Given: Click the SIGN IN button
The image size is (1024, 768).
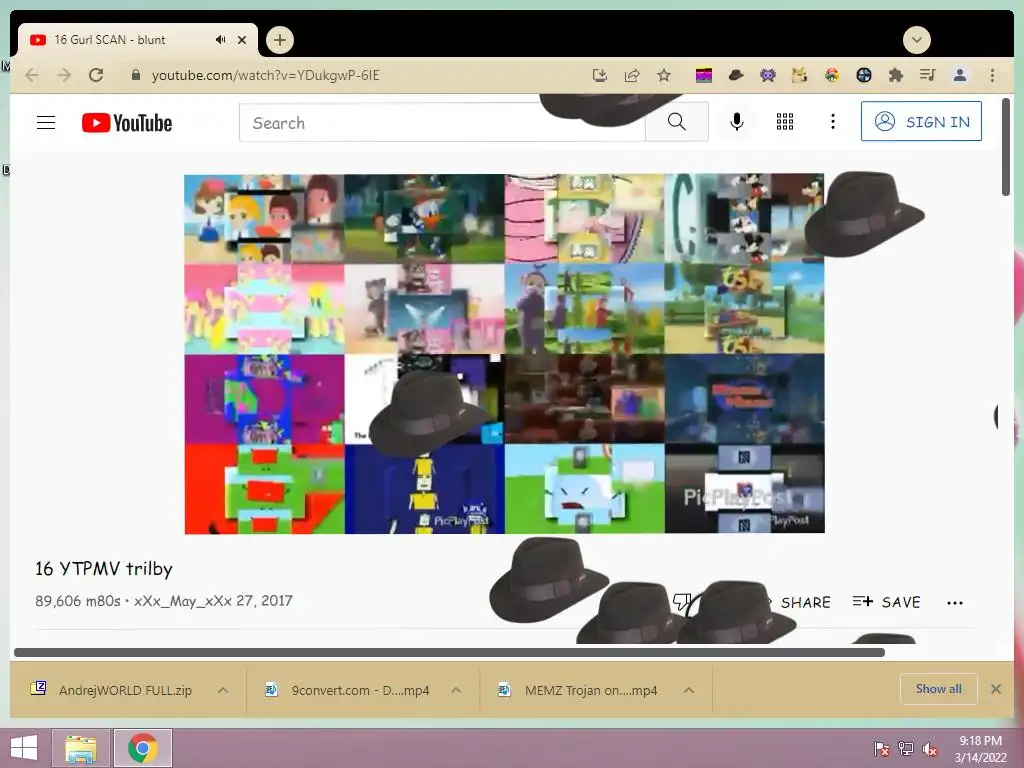Looking at the screenshot, I should 921,121.
